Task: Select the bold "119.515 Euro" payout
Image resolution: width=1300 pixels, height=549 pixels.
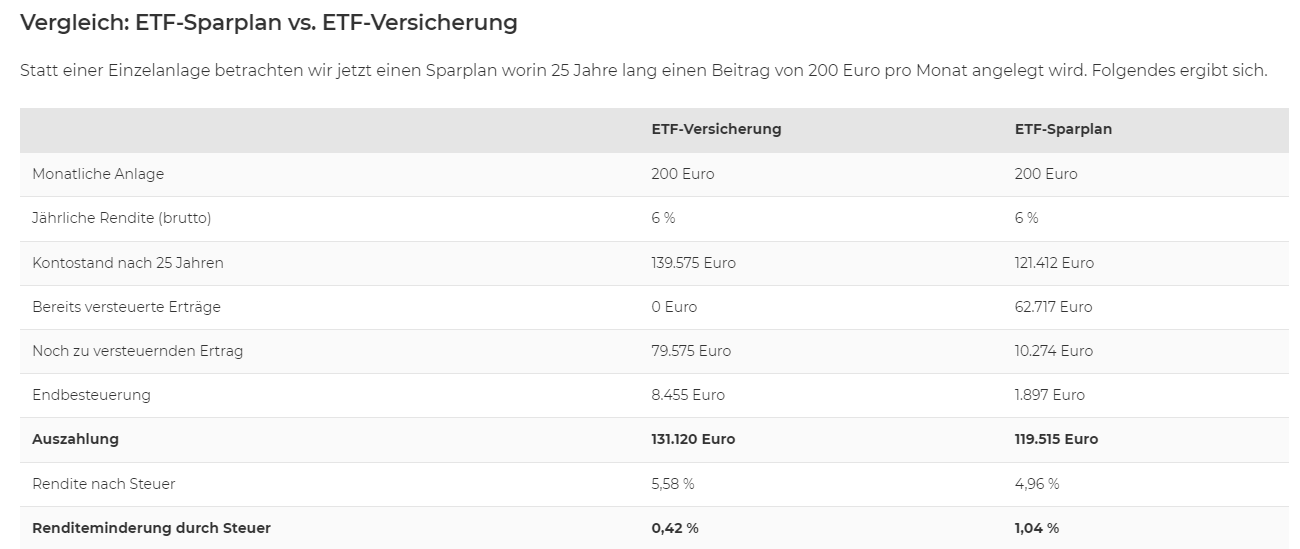Action: click(x=1056, y=439)
